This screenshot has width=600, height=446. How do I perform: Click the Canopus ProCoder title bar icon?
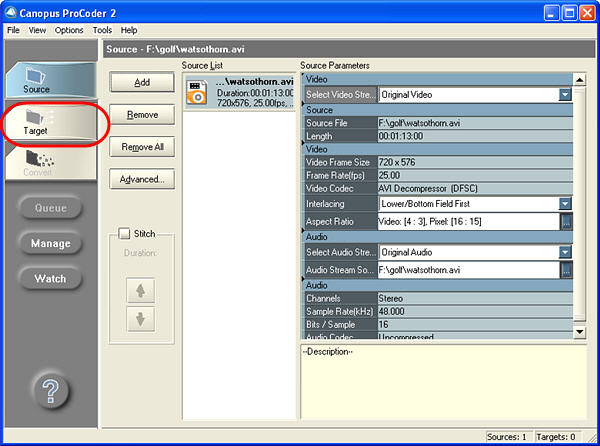pyautogui.click(x=11, y=13)
